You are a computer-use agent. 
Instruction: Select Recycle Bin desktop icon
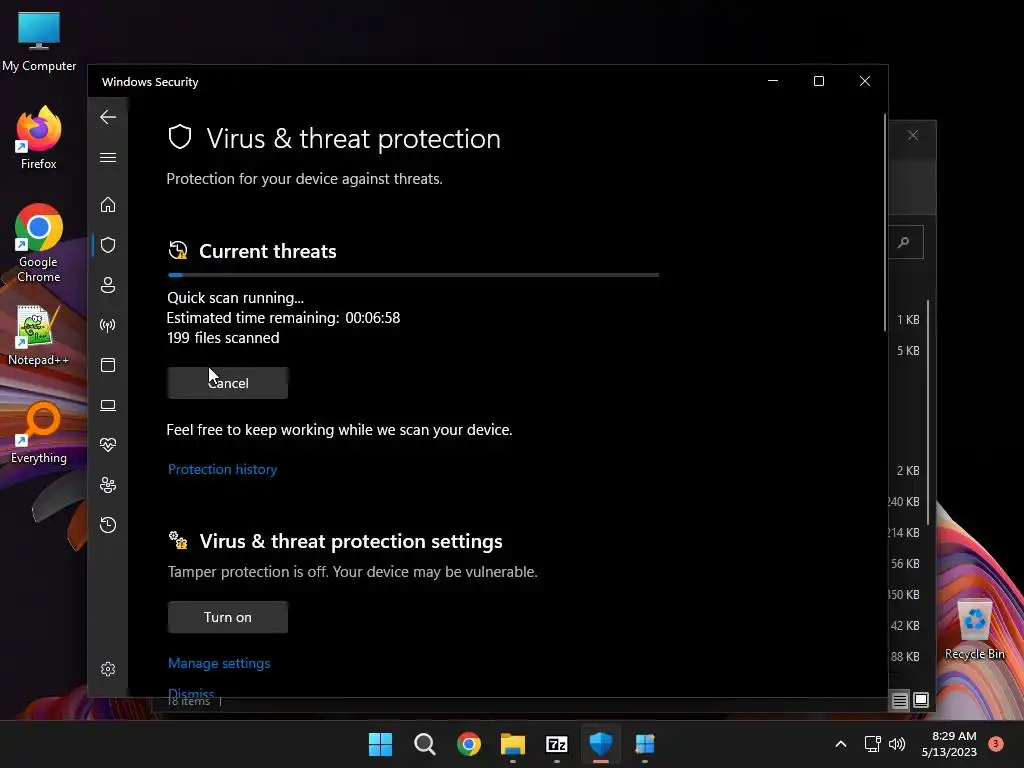974,629
